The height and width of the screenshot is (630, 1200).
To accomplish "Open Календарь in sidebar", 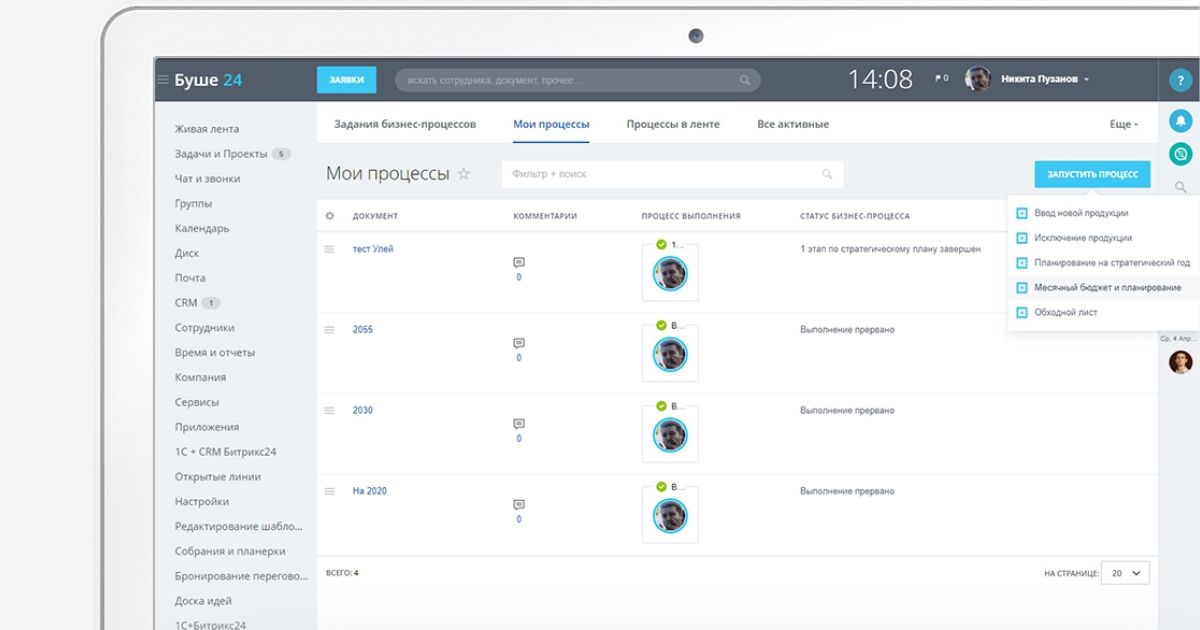I will click(202, 228).
